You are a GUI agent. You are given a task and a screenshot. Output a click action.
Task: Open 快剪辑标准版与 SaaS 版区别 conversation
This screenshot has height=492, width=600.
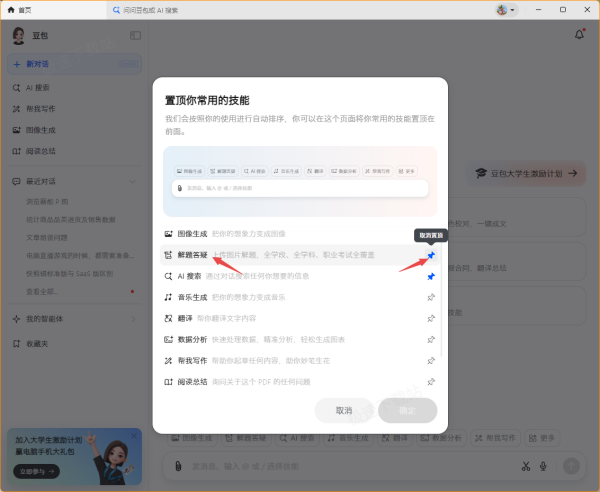point(70,274)
